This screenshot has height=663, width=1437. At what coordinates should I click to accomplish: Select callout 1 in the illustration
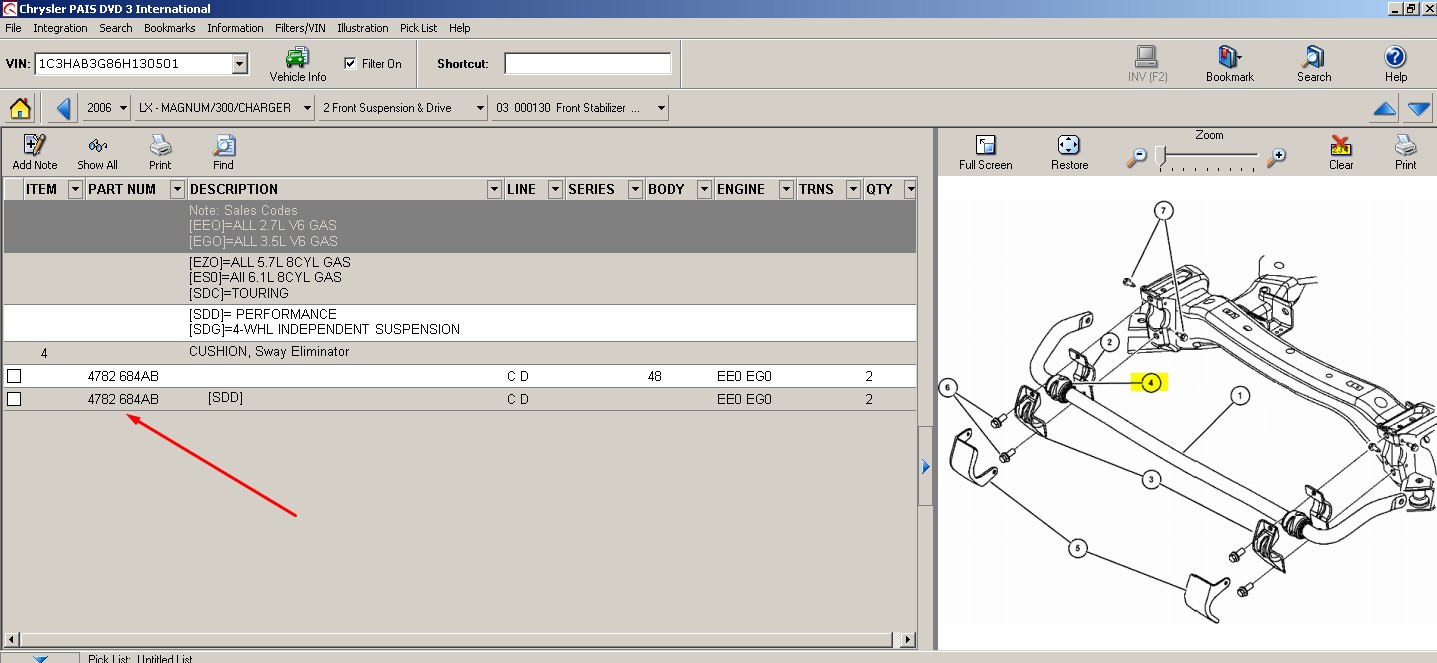pyautogui.click(x=1240, y=396)
